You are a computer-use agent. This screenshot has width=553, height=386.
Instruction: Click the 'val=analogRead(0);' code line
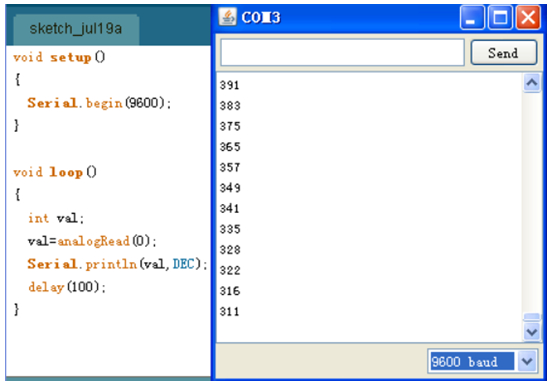tap(92, 241)
